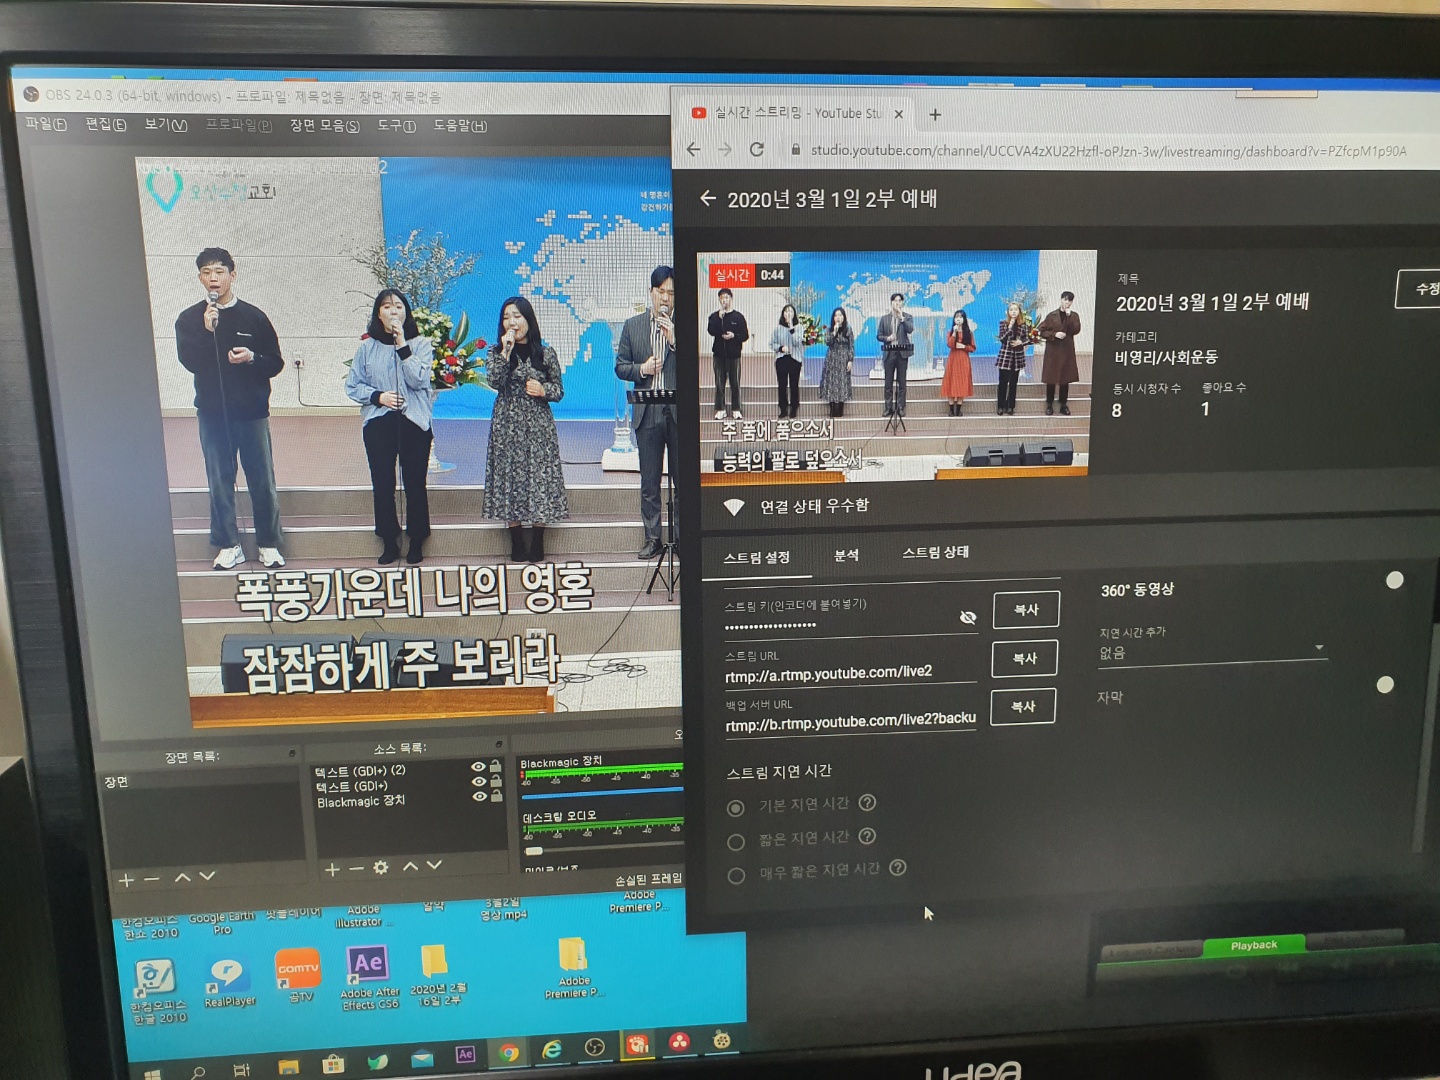Open the 편집(E) menu in OBS
Image resolution: width=1440 pixels, height=1080 pixels.
coord(106,124)
